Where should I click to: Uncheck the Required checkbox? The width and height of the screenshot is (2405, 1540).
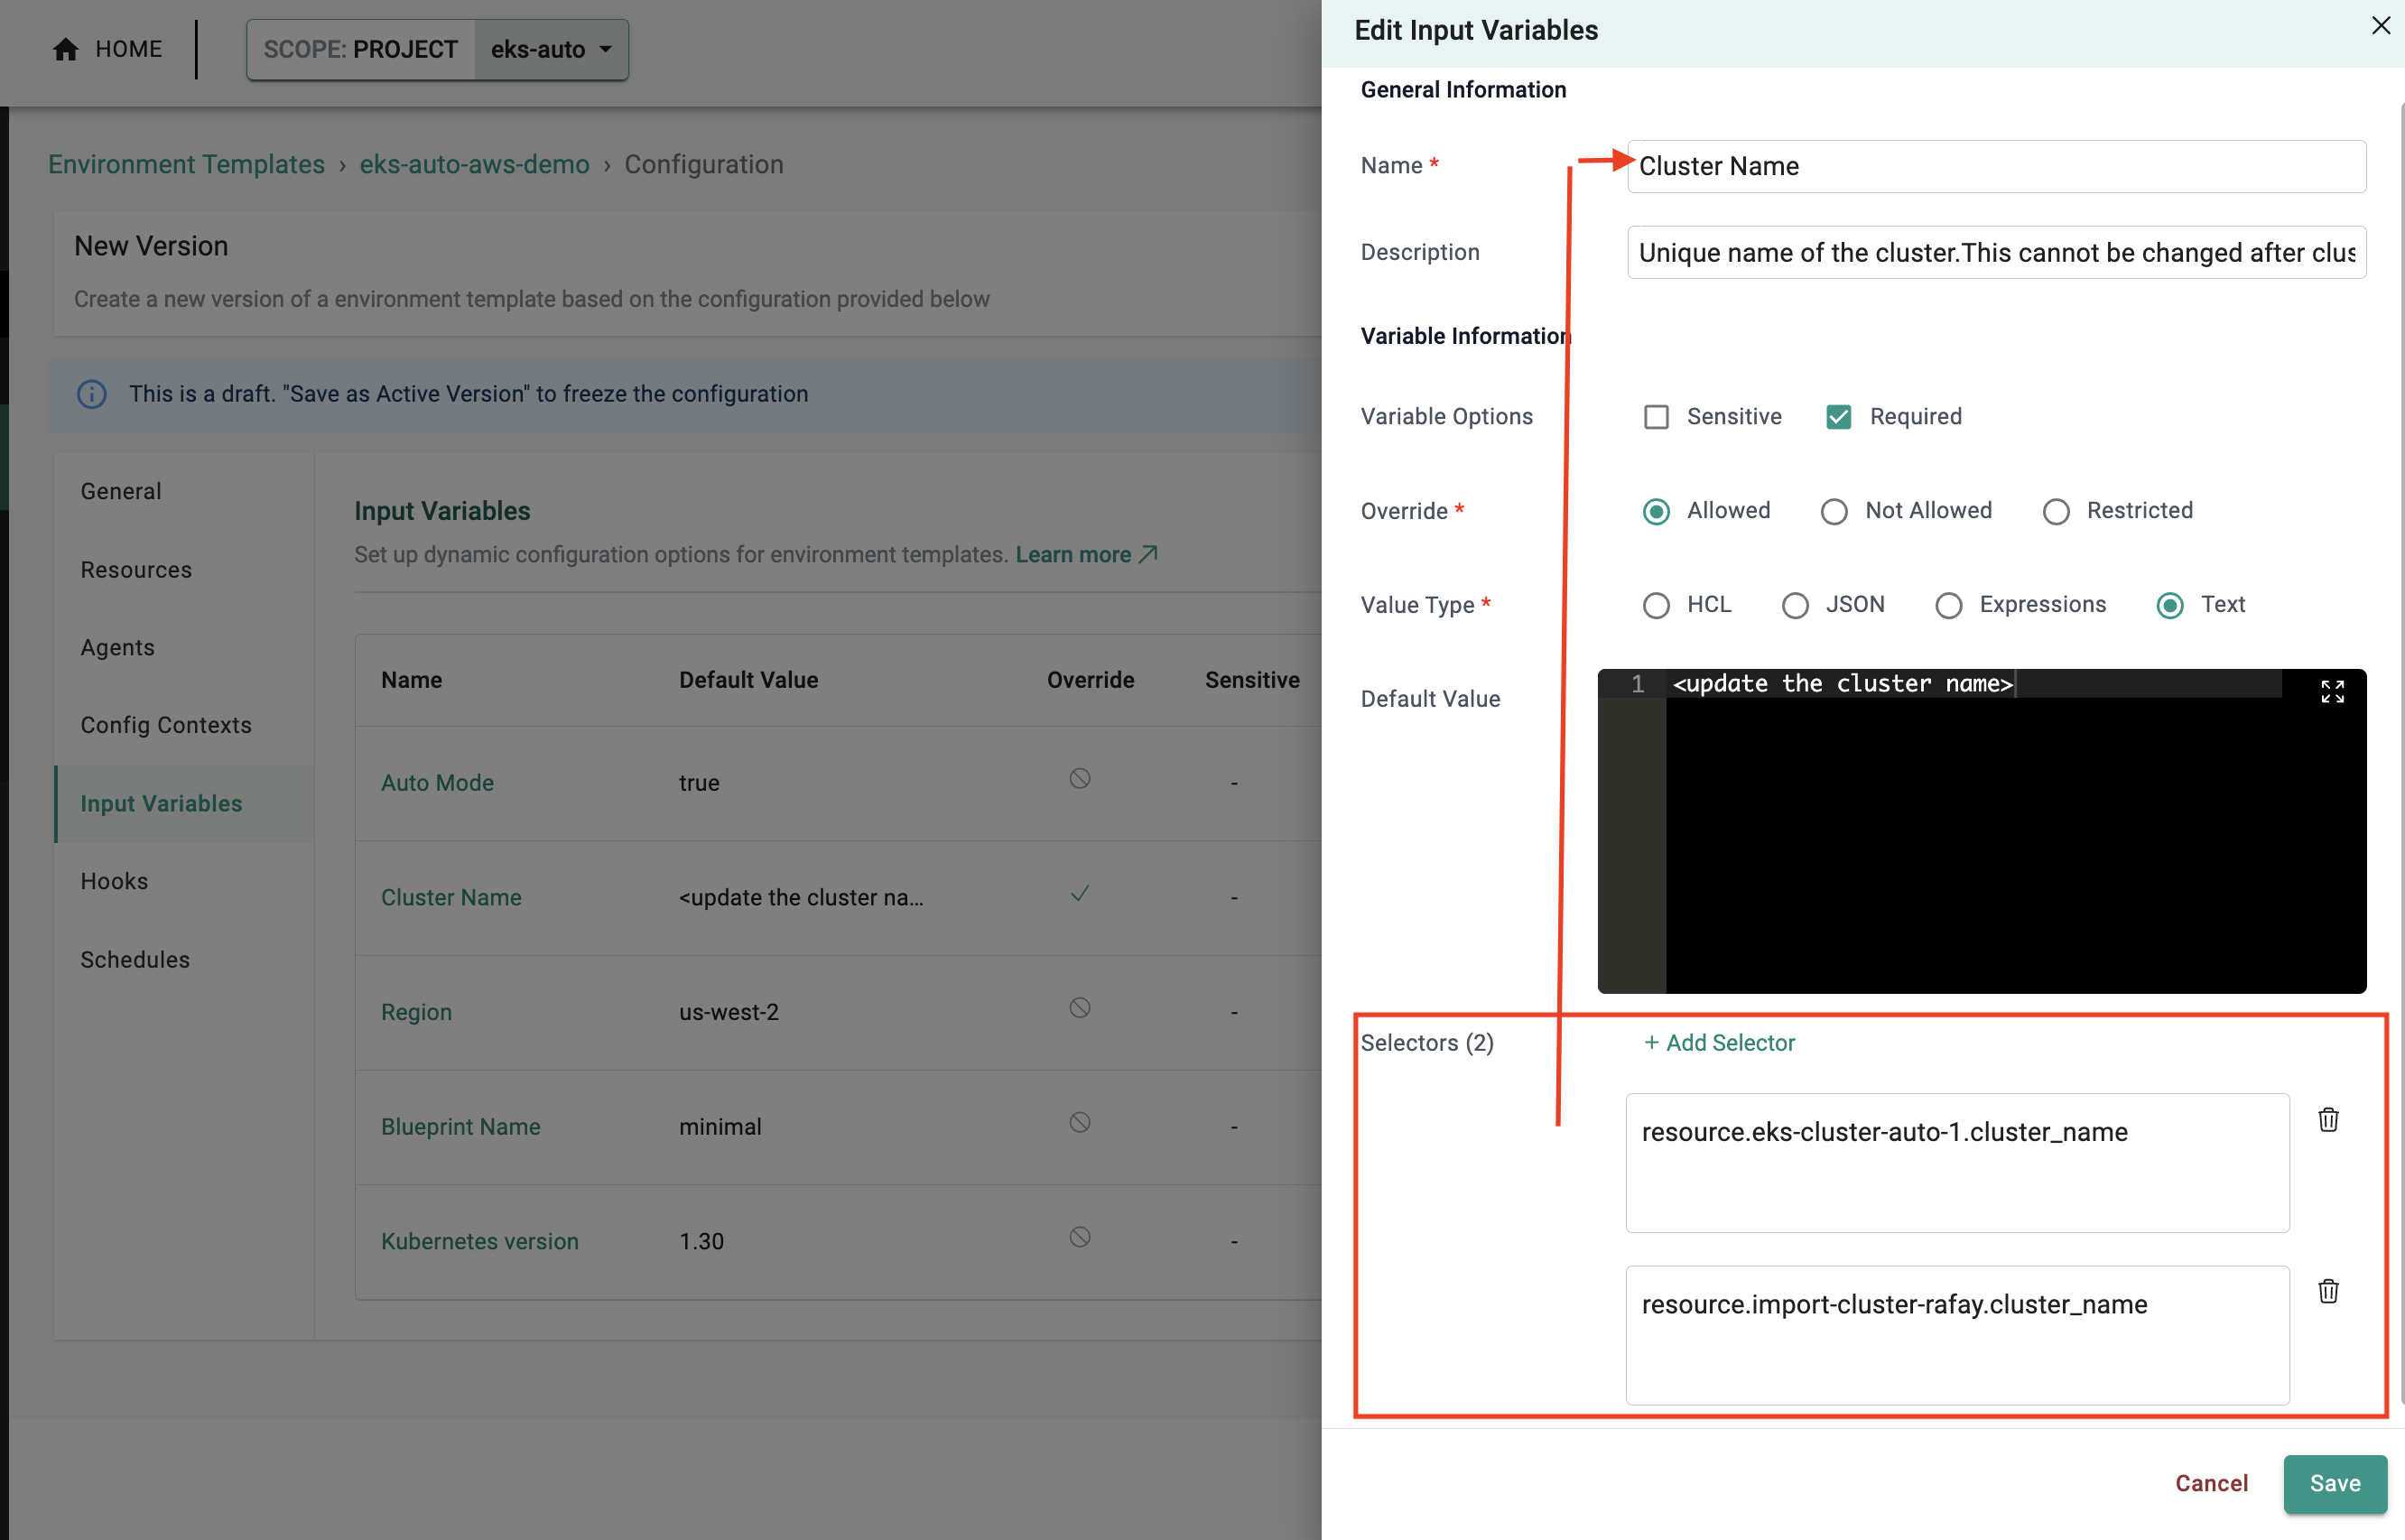pyautogui.click(x=1838, y=417)
